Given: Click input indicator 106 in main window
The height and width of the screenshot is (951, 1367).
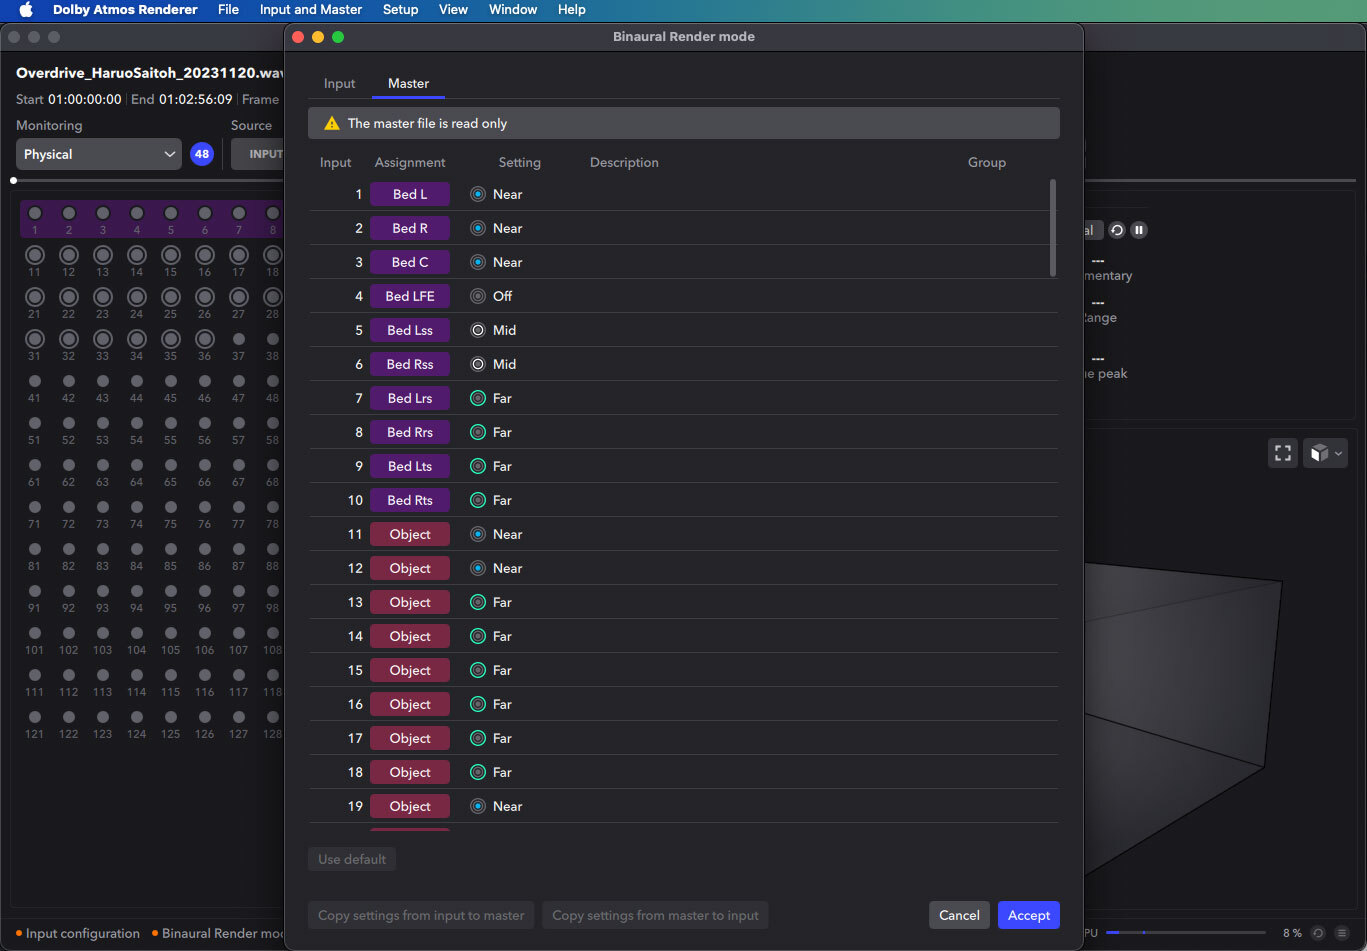Looking at the screenshot, I should (x=205, y=633).
